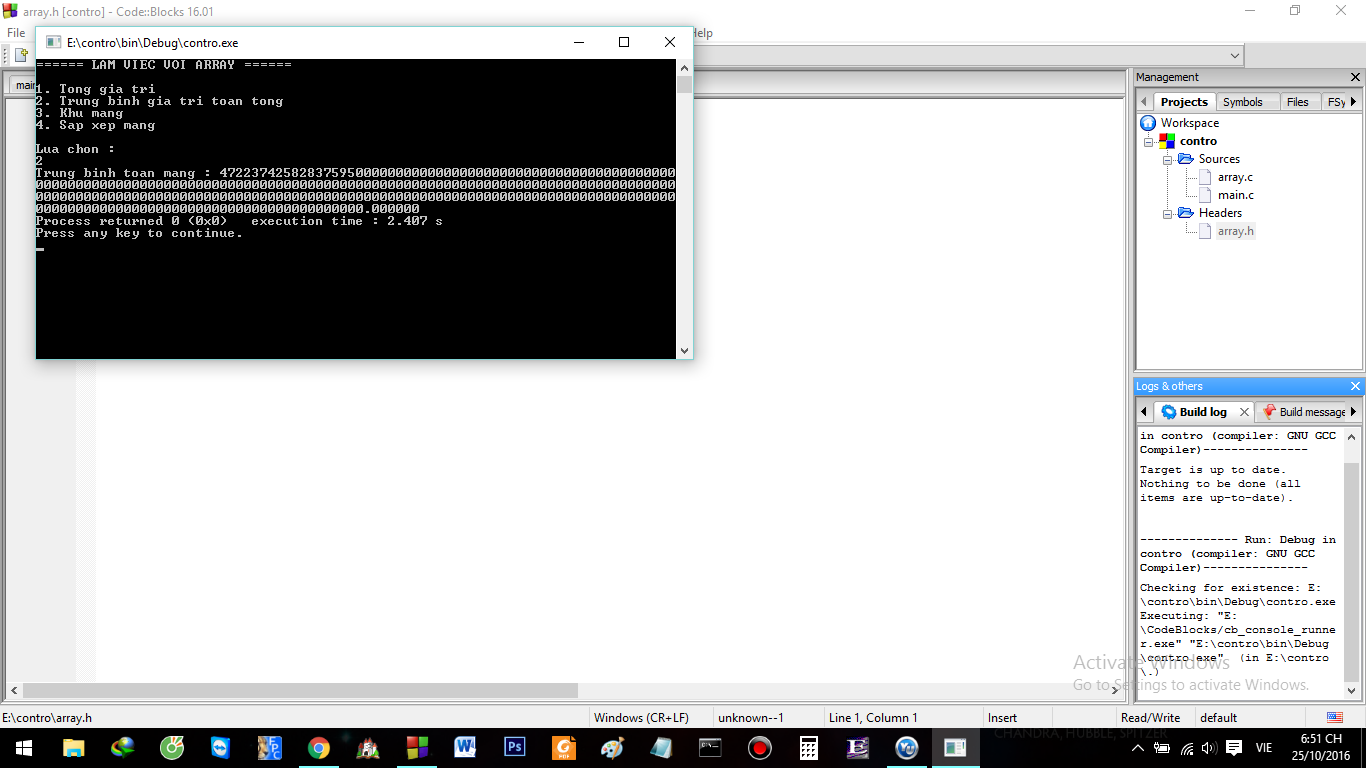Click the Workspace globe icon
This screenshot has height=768, width=1366.
click(x=1148, y=123)
